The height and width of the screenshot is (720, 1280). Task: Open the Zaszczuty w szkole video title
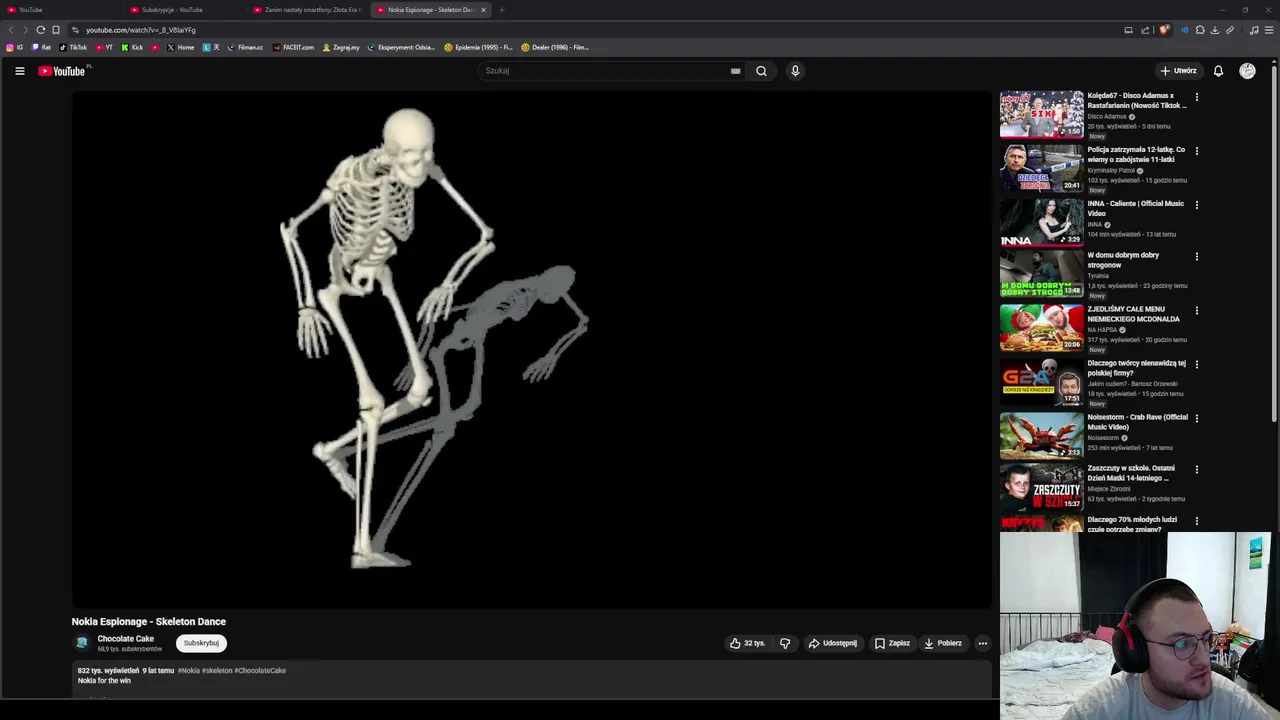click(1132, 473)
